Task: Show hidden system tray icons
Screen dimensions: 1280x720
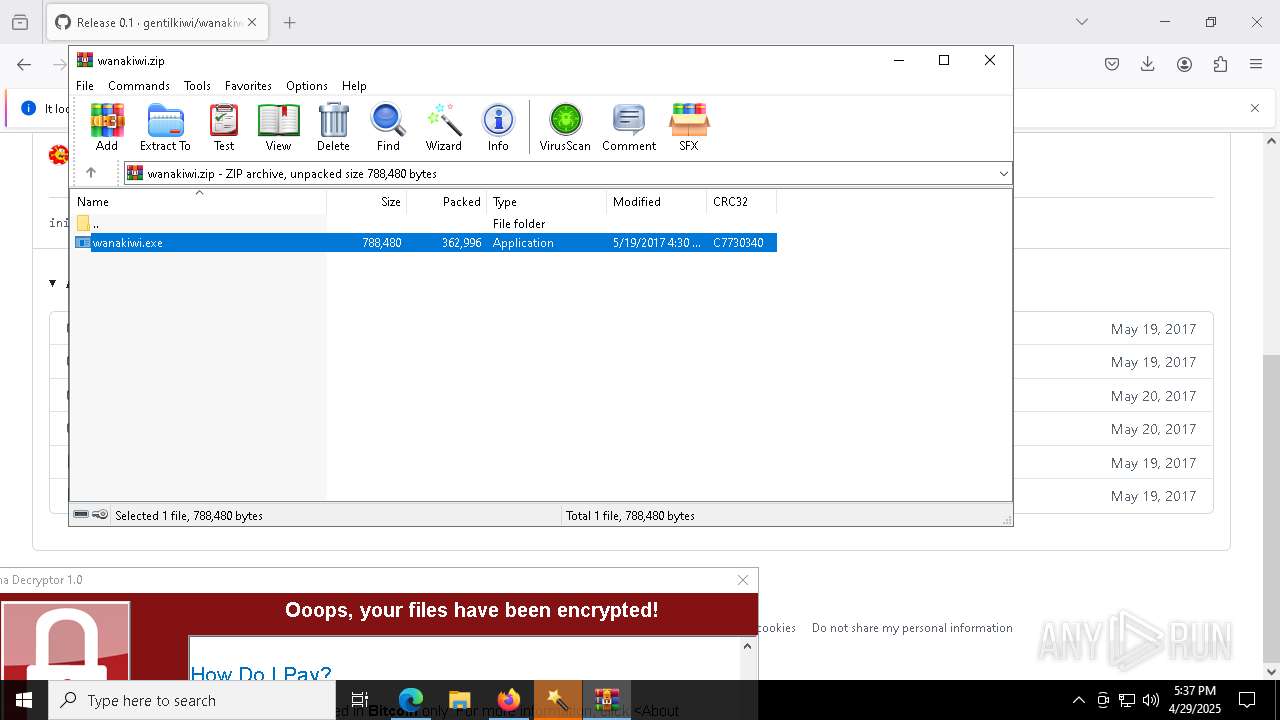Action: click(1078, 700)
